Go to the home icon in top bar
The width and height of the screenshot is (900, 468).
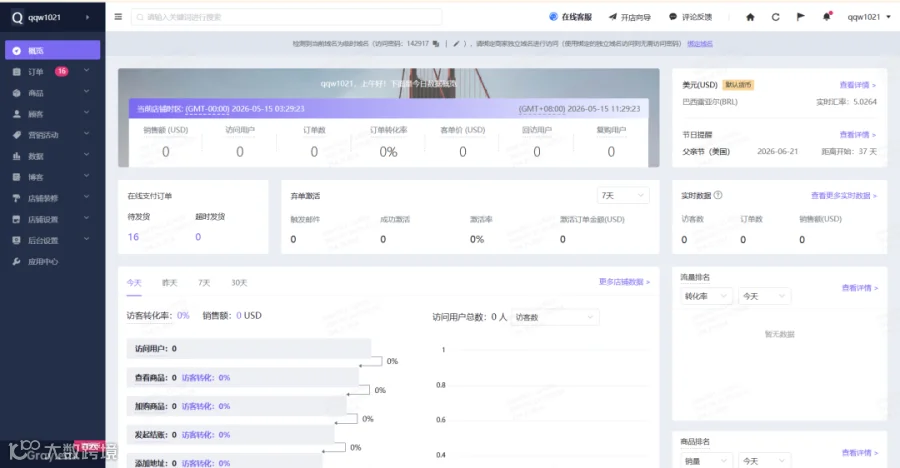coord(750,17)
